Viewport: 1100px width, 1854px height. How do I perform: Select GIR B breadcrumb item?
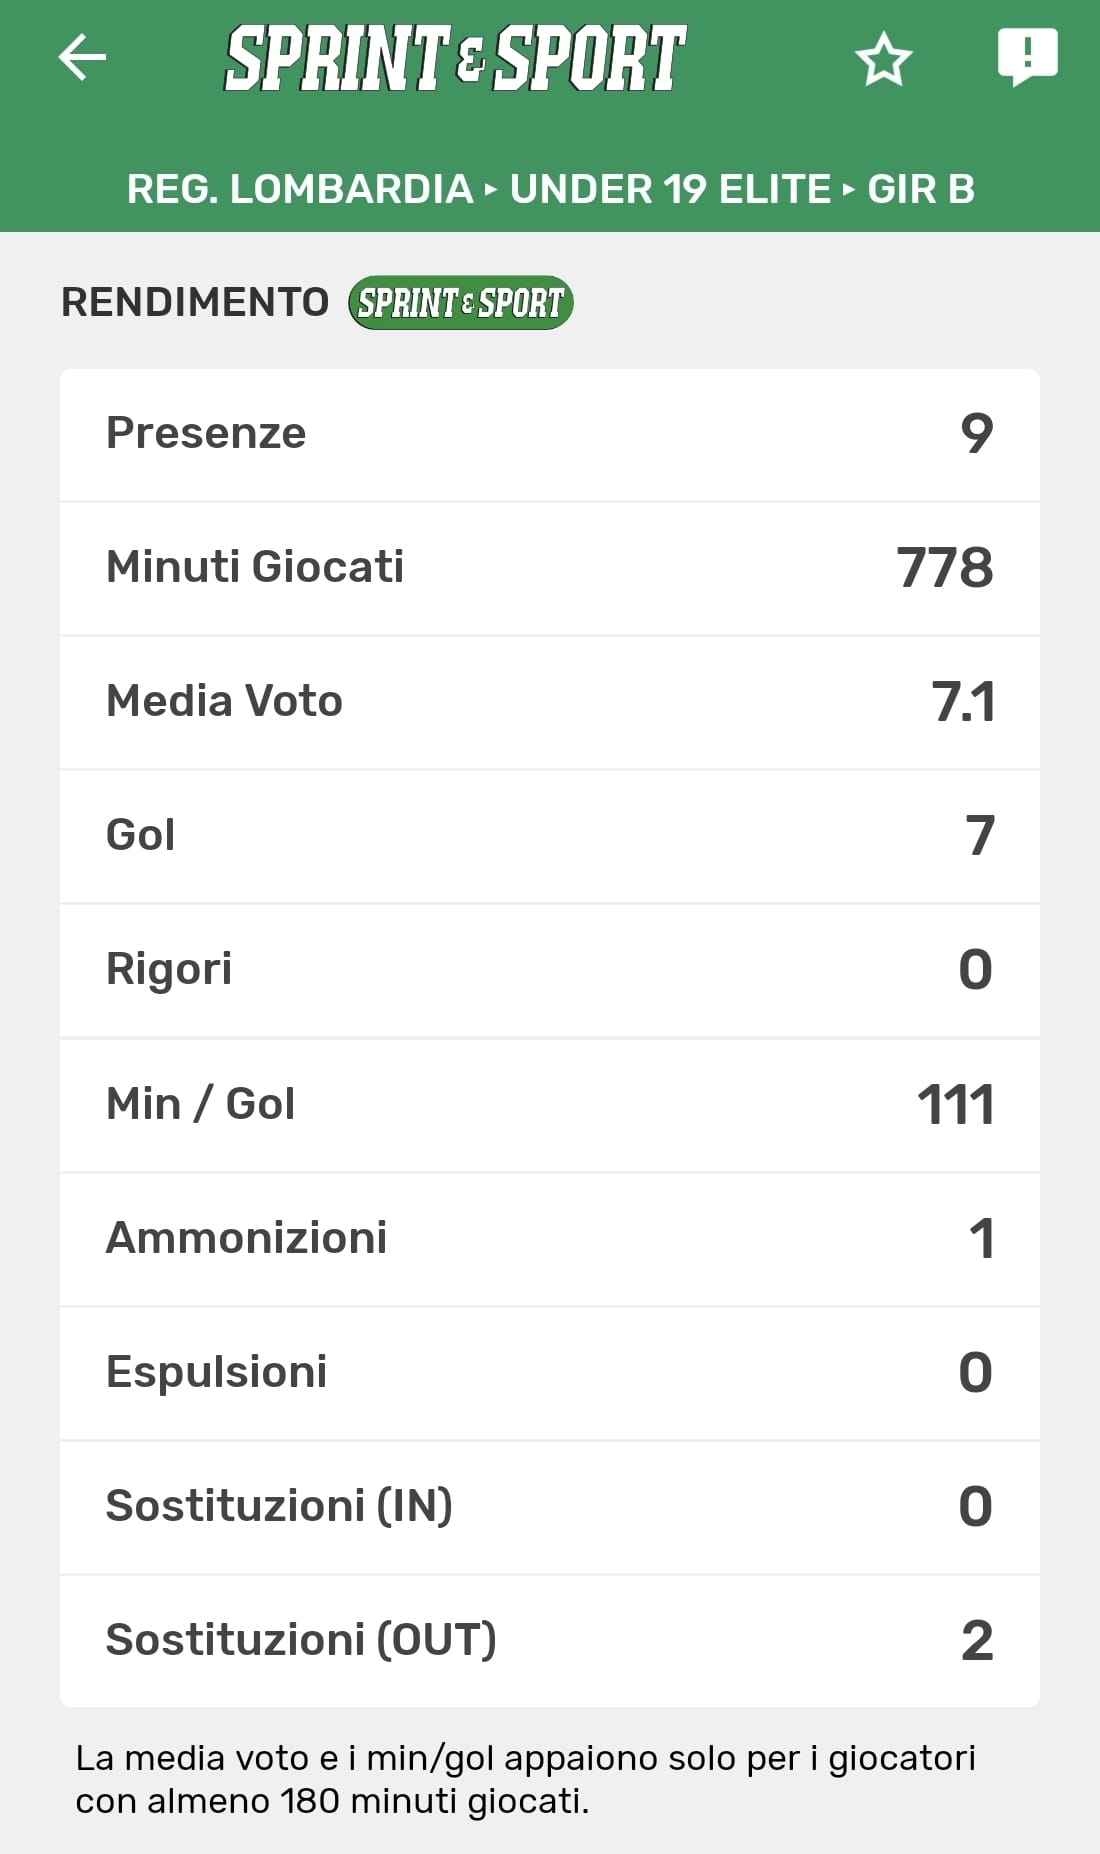(x=921, y=189)
